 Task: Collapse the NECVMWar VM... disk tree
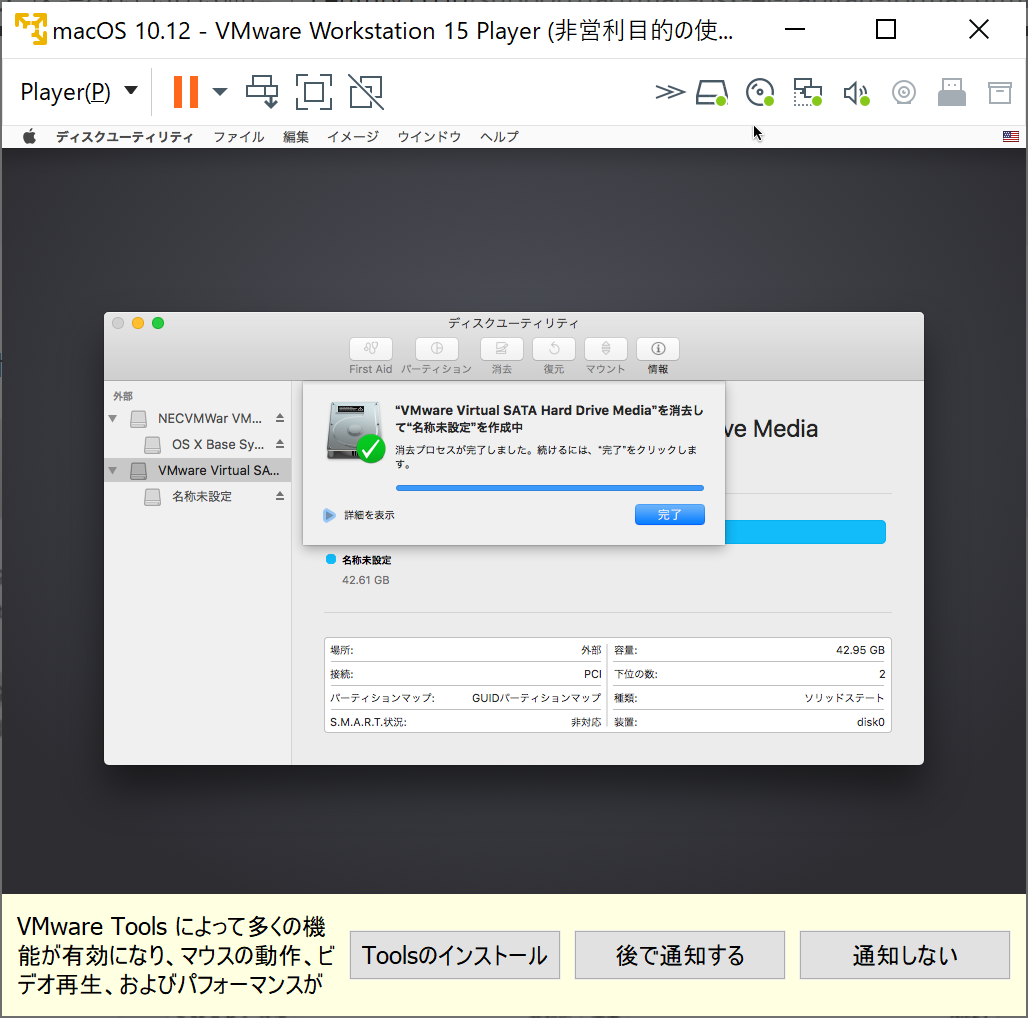tap(113, 418)
